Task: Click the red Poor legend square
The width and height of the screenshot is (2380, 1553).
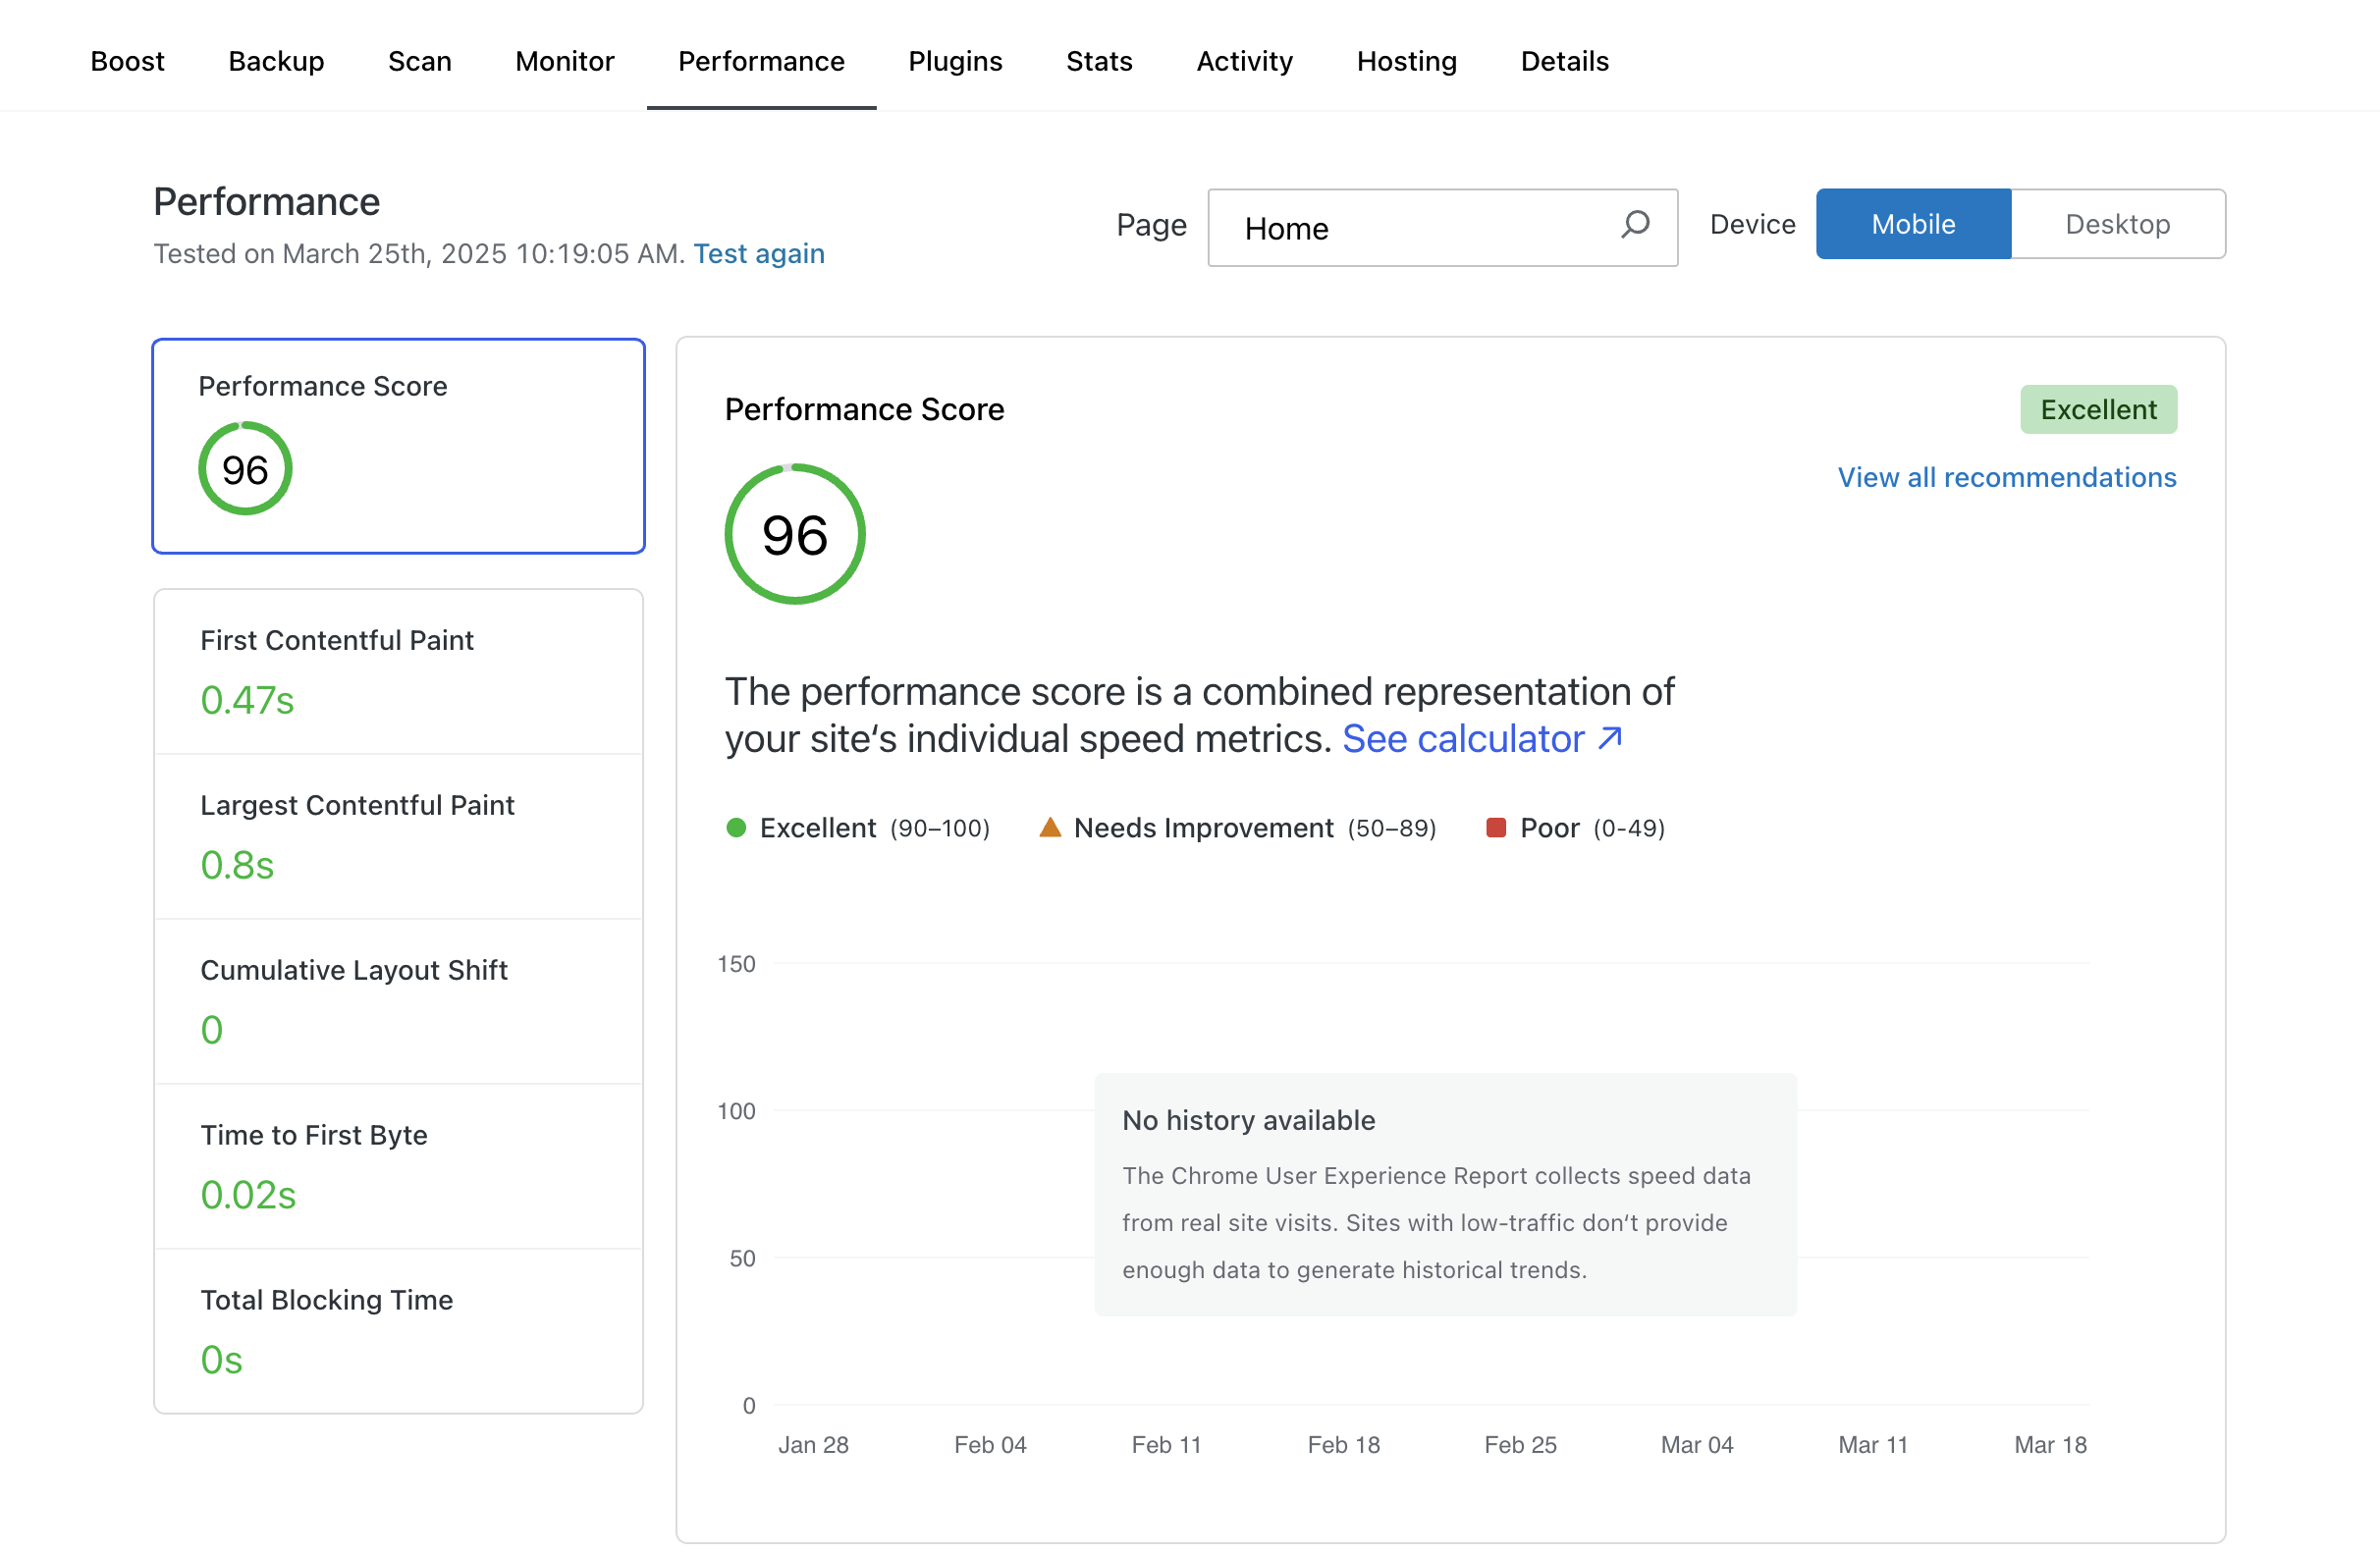Action: (x=1495, y=827)
